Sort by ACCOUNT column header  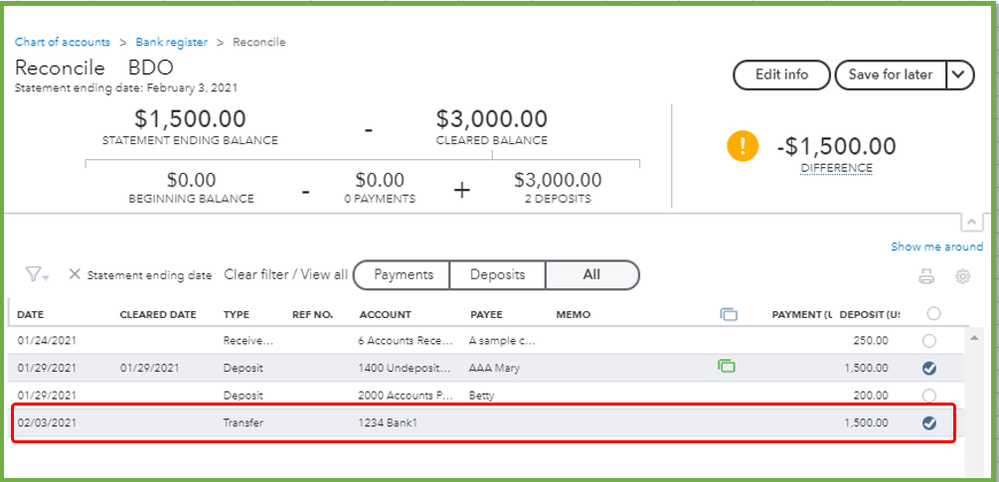click(x=385, y=315)
